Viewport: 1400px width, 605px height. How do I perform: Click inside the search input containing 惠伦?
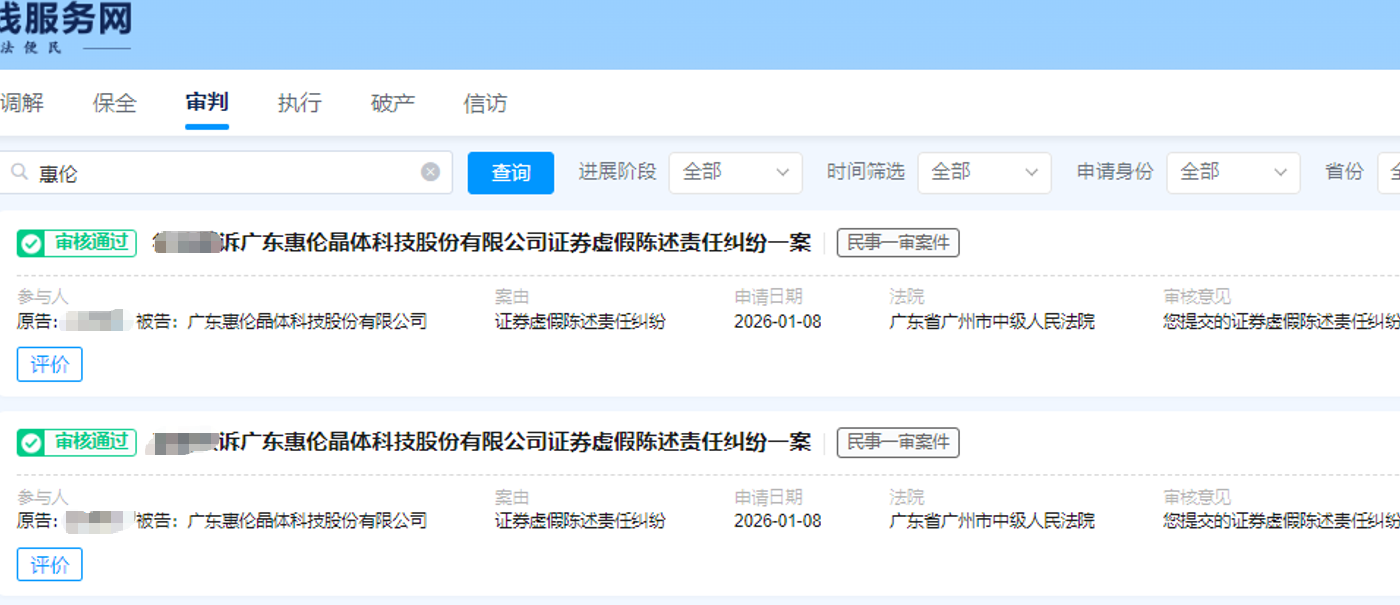pos(200,172)
